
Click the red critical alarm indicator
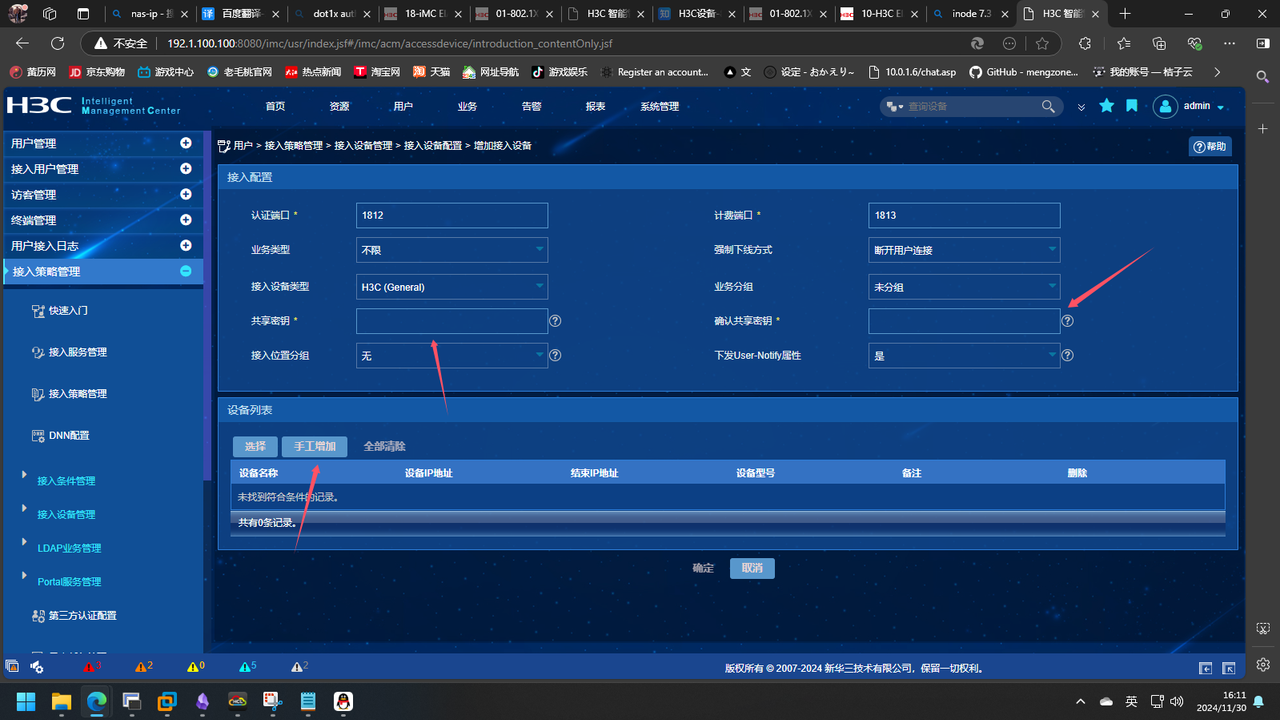point(92,666)
